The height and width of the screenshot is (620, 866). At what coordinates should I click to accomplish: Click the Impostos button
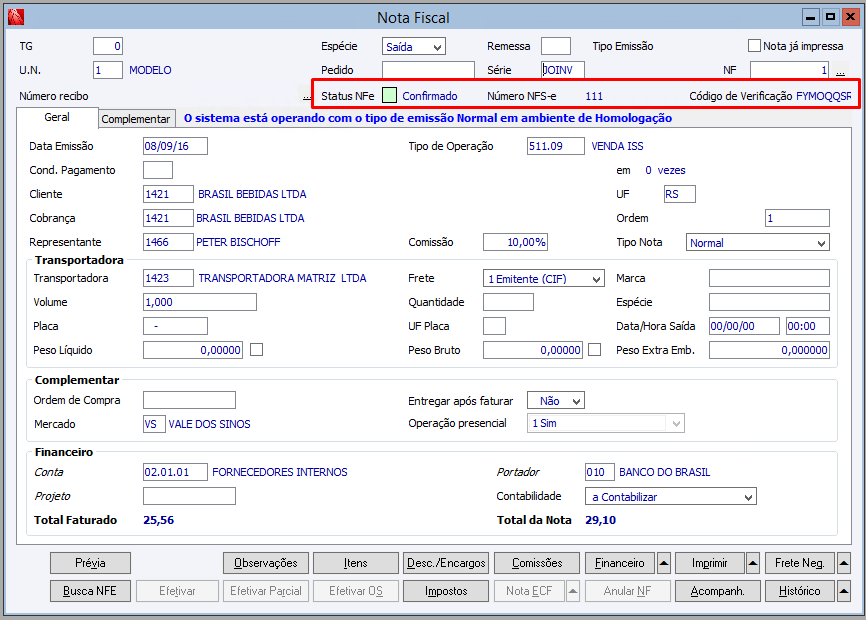pyautogui.click(x=446, y=591)
